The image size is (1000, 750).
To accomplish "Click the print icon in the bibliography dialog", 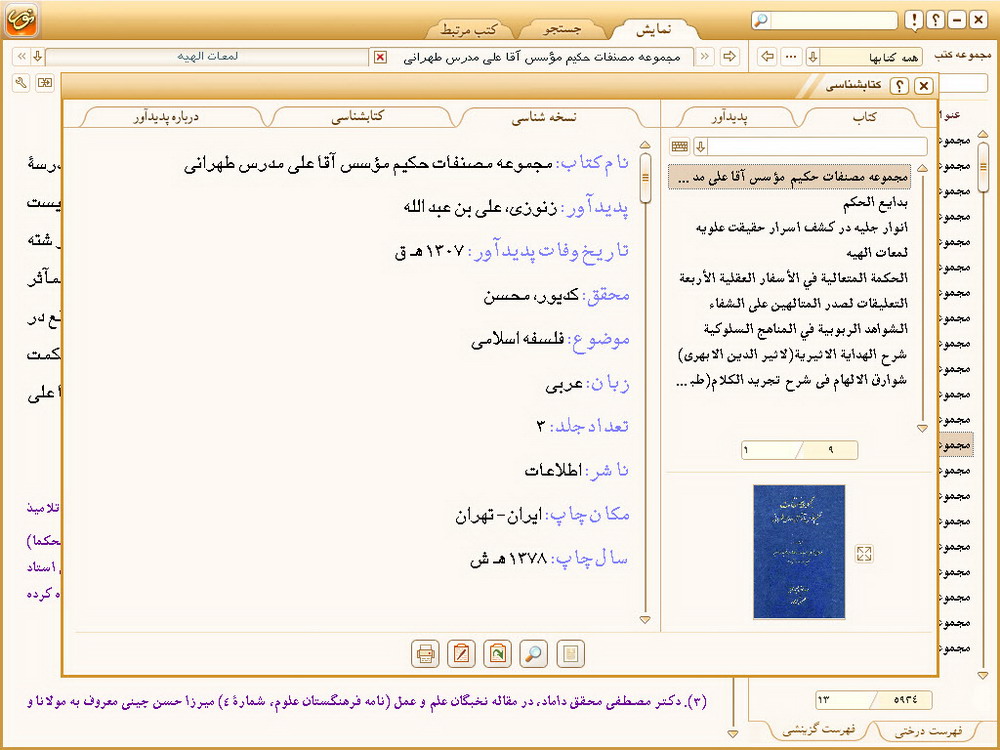I will pos(426,654).
